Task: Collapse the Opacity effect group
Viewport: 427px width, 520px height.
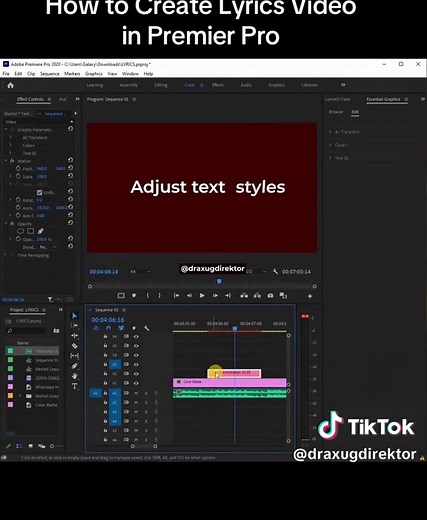Action: tap(6, 223)
